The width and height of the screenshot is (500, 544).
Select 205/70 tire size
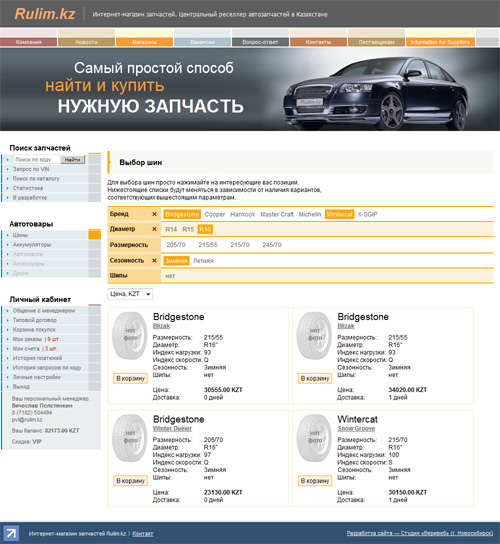(176, 245)
